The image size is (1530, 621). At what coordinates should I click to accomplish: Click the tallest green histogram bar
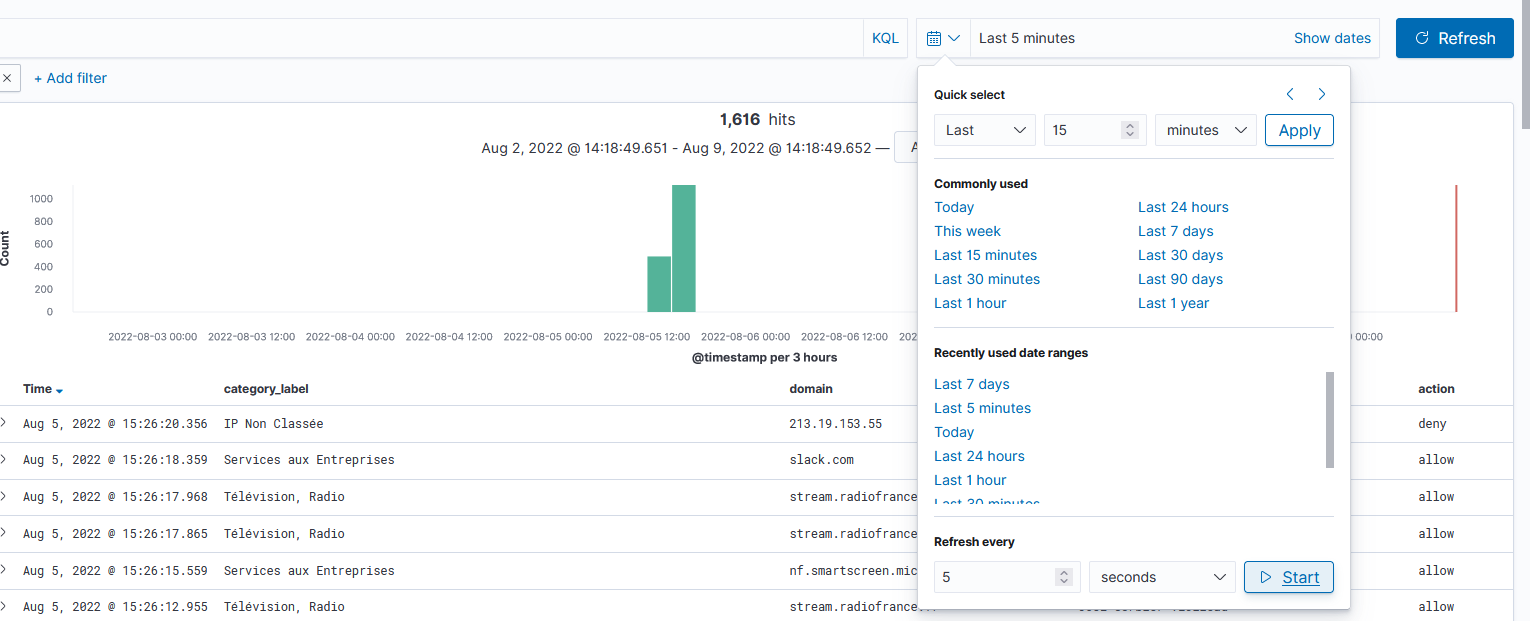click(683, 248)
